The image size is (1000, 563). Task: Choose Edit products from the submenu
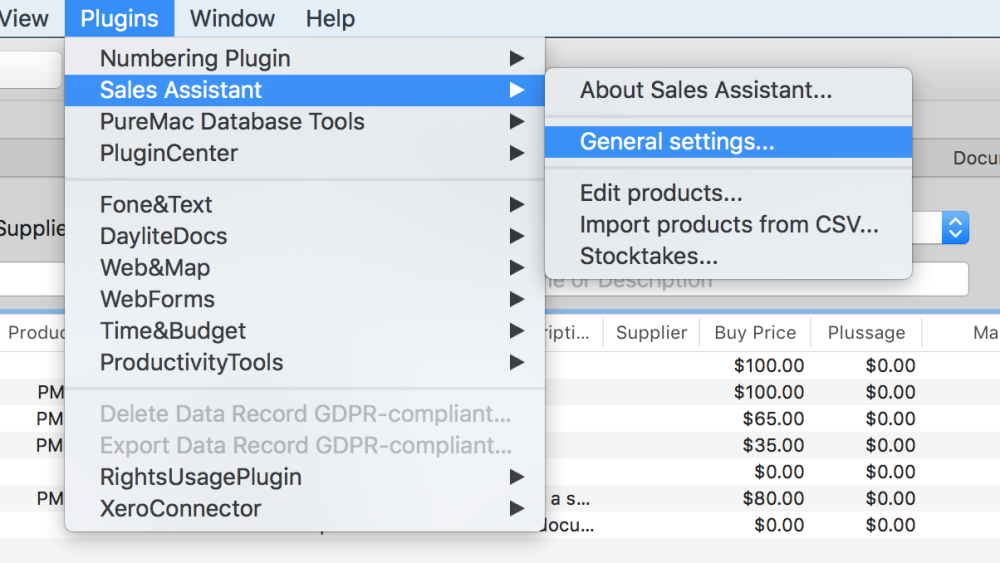(x=661, y=193)
